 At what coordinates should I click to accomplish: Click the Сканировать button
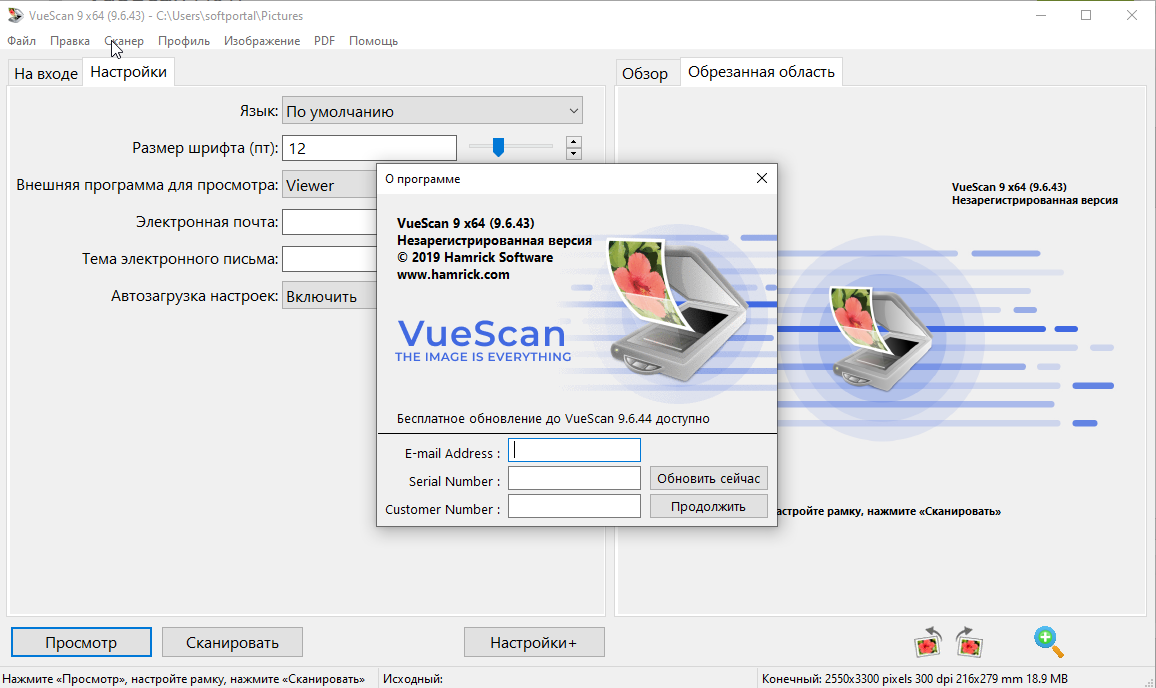[x=232, y=642]
